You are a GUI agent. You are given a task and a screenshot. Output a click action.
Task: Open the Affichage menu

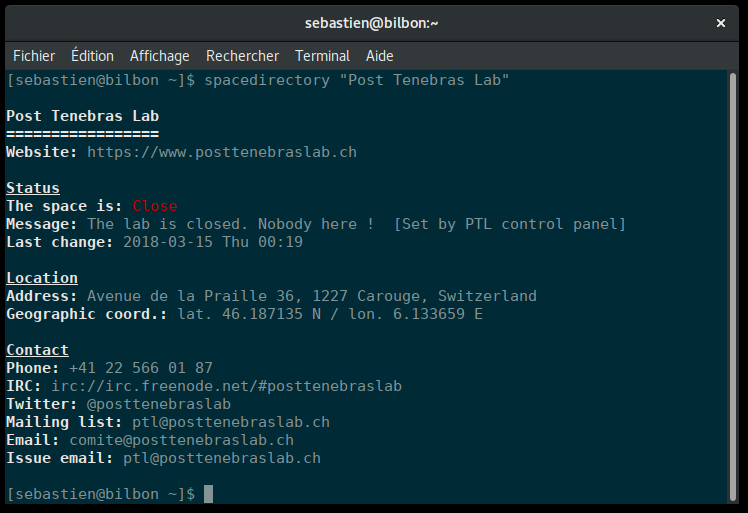click(x=159, y=56)
